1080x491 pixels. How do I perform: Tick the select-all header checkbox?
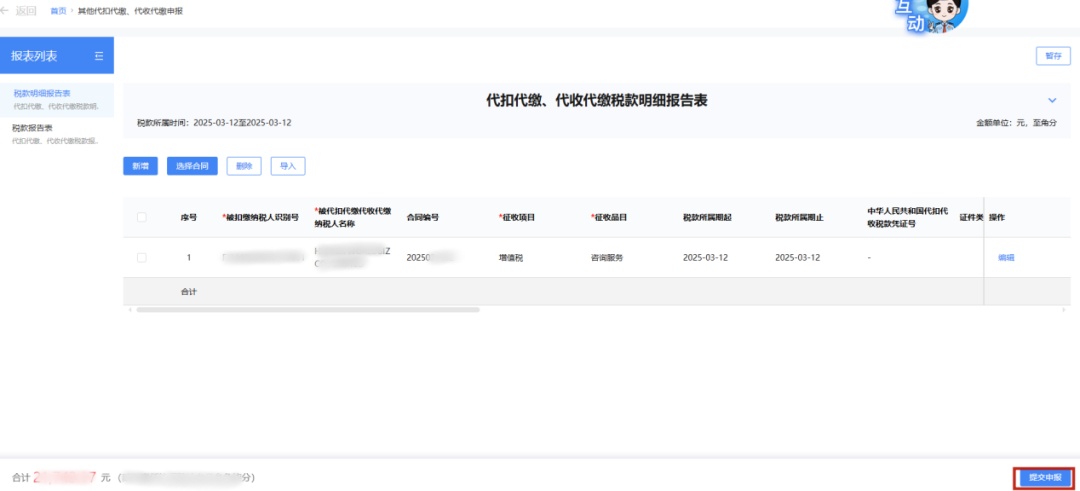point(142,217)
